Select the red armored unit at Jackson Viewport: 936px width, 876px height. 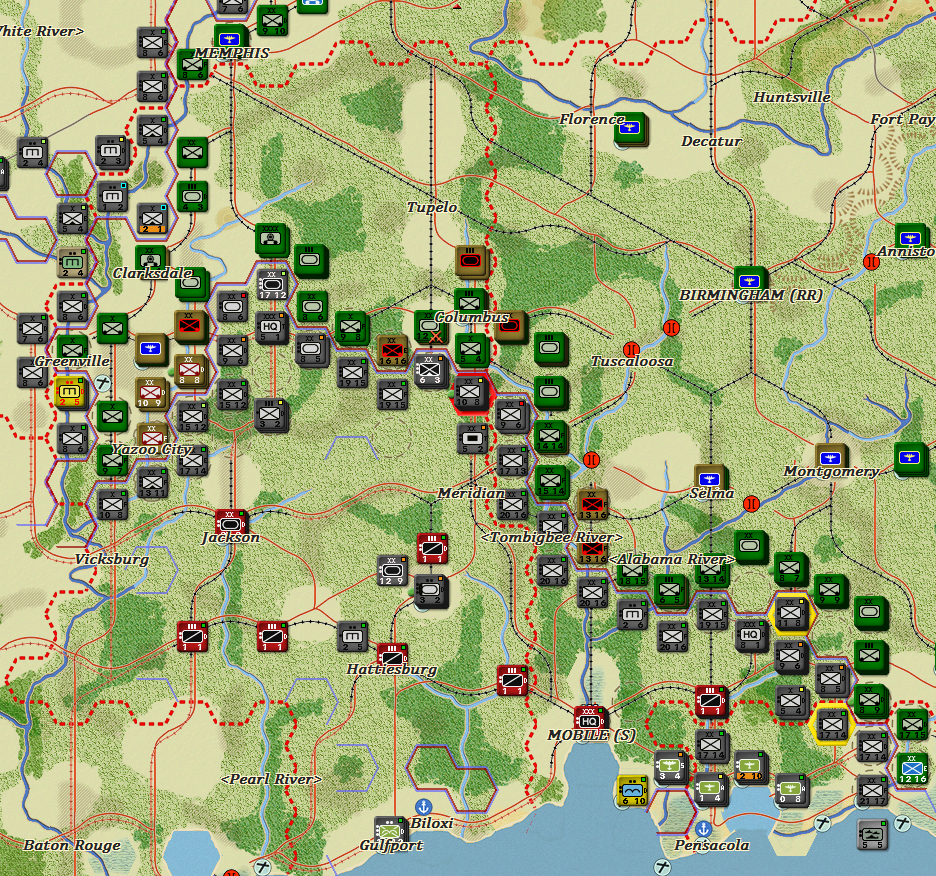point(230,523)
